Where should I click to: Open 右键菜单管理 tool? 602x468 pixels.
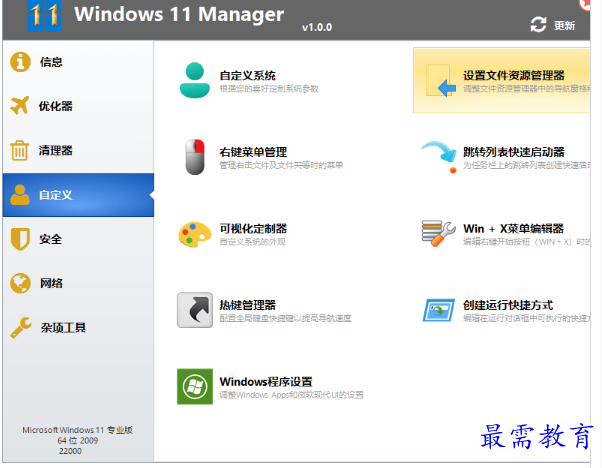pyautogui.click(x=253, y=152)
